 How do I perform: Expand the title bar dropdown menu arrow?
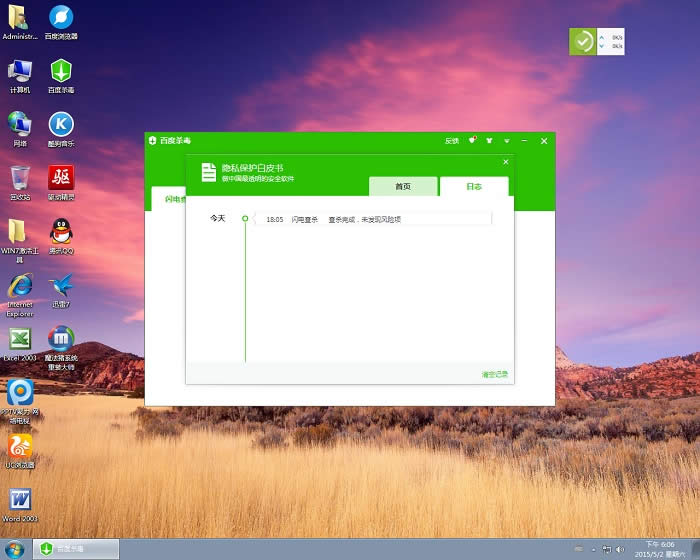tap(506, 141)
